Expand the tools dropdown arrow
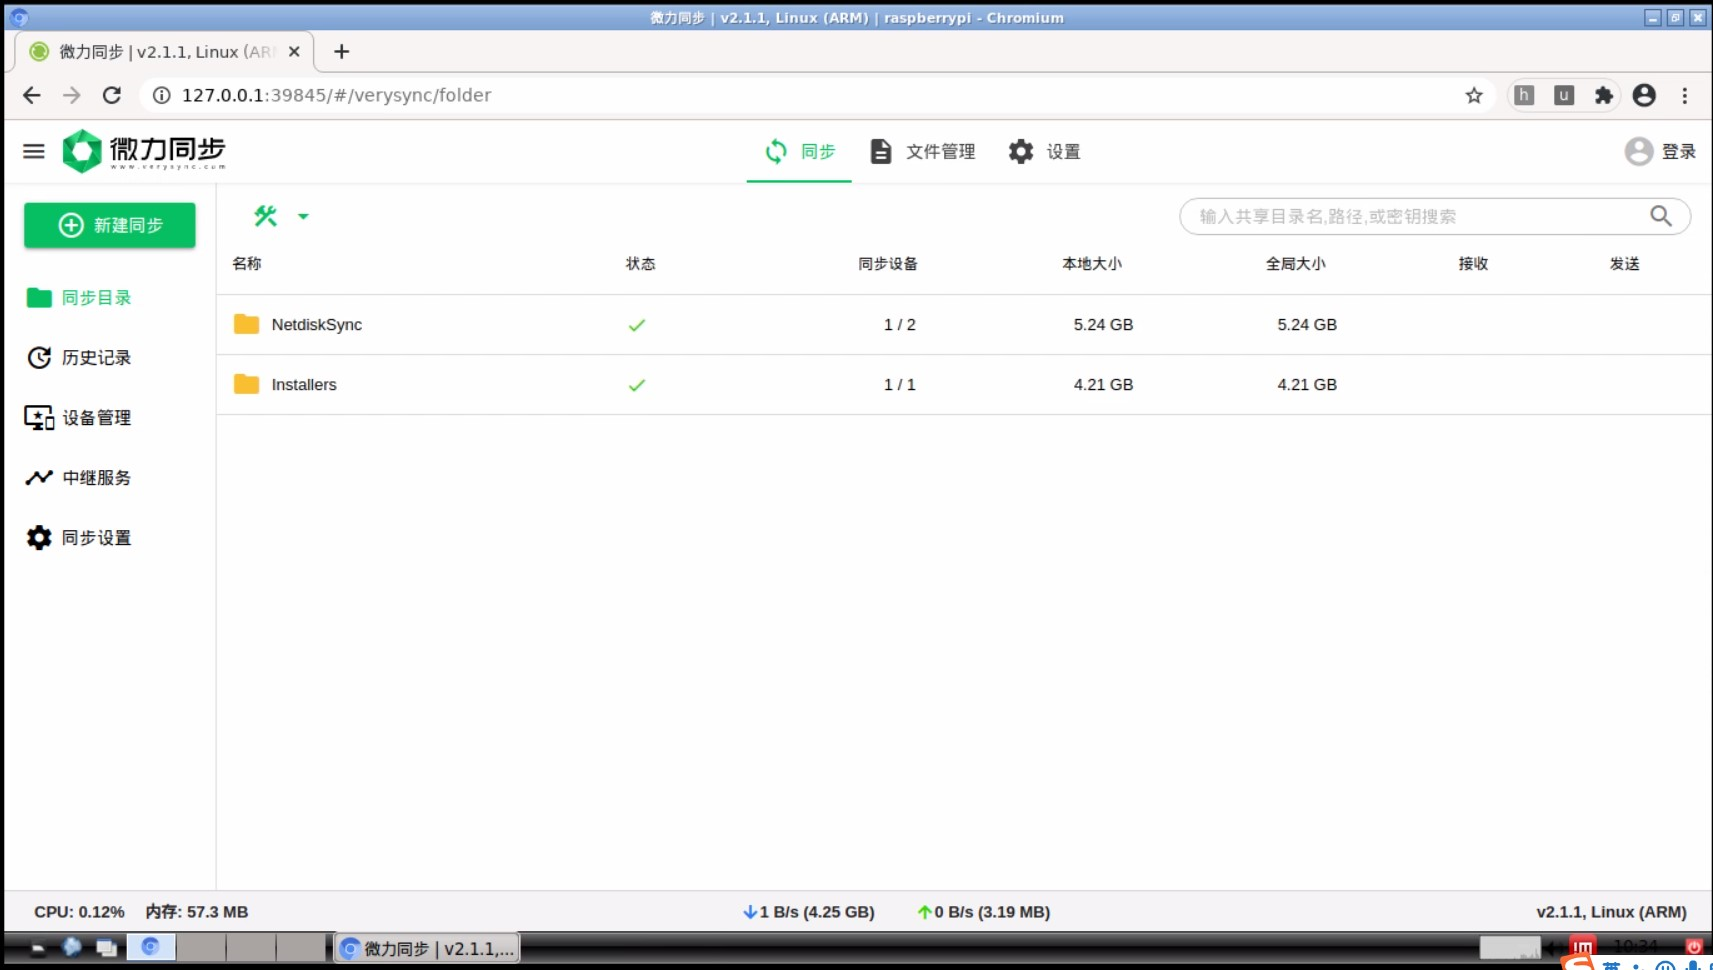1713x970 pixels. tap(303, 216)
